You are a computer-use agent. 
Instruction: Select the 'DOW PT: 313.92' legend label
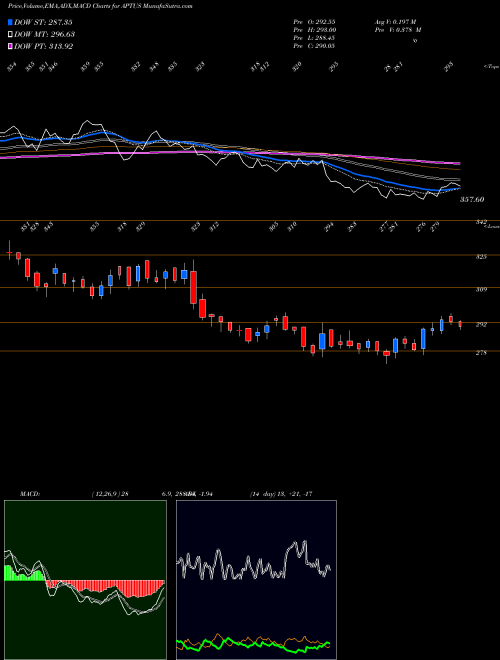point(44,46)
